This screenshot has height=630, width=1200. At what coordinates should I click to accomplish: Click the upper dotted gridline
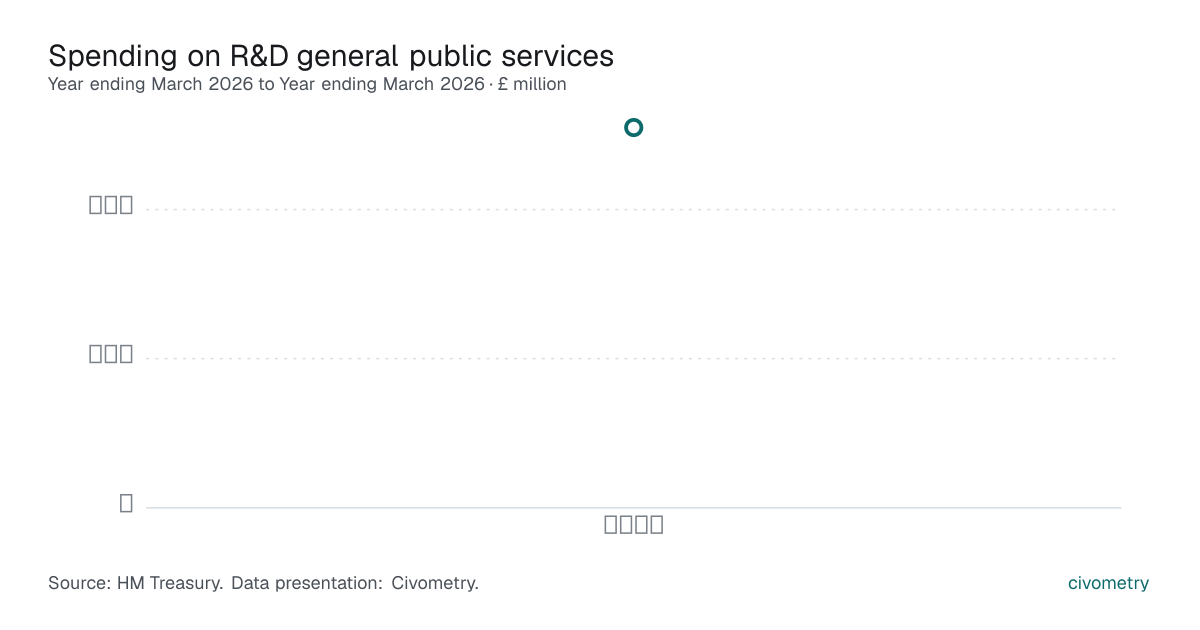coord(633,209)
